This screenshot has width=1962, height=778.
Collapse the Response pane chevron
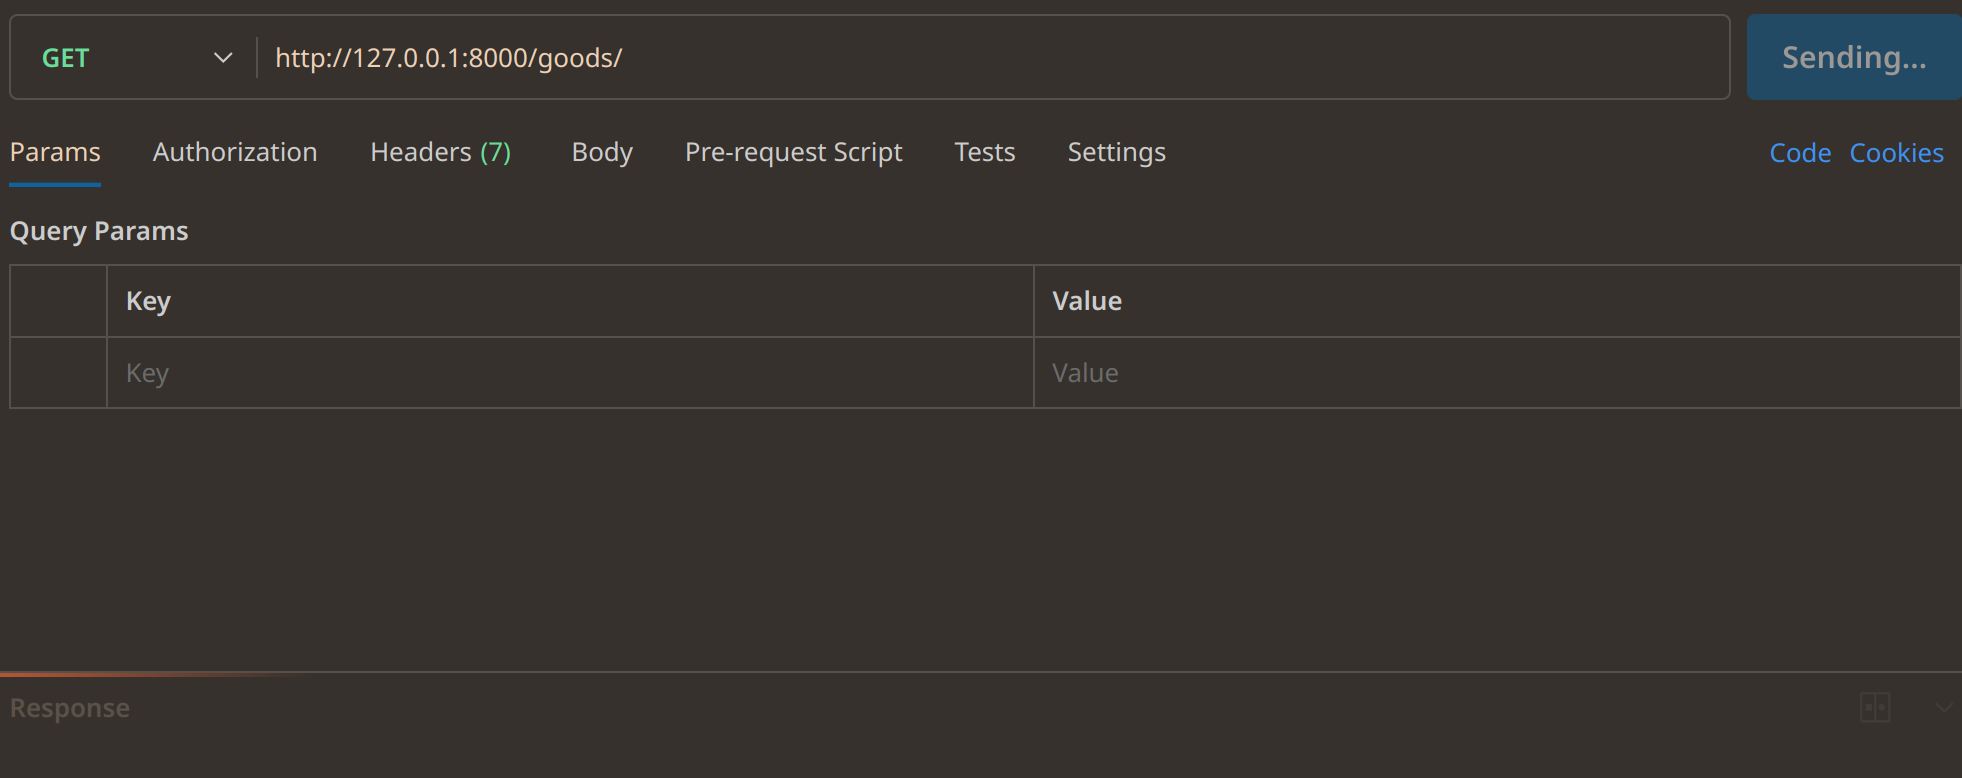pyautogui.click(x=1943, y=707)
